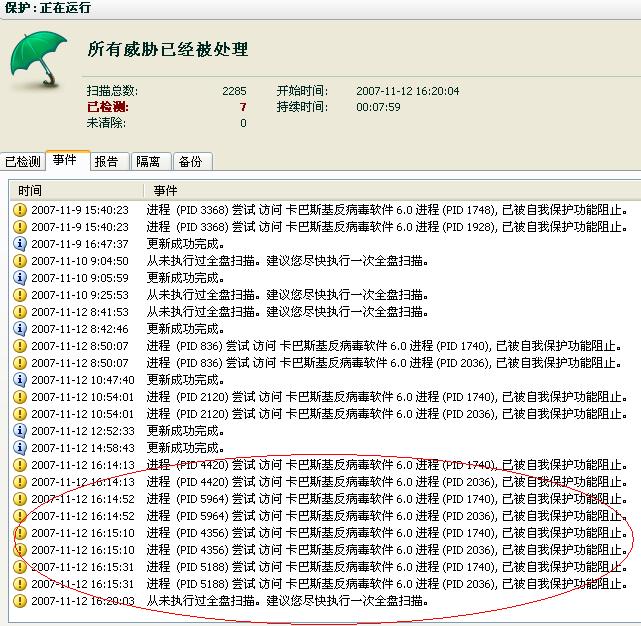This screenshot has width=641, height=626.
Task: Click the start time 2007-11-12 16:20:04
Action: (x=408, y=91)
